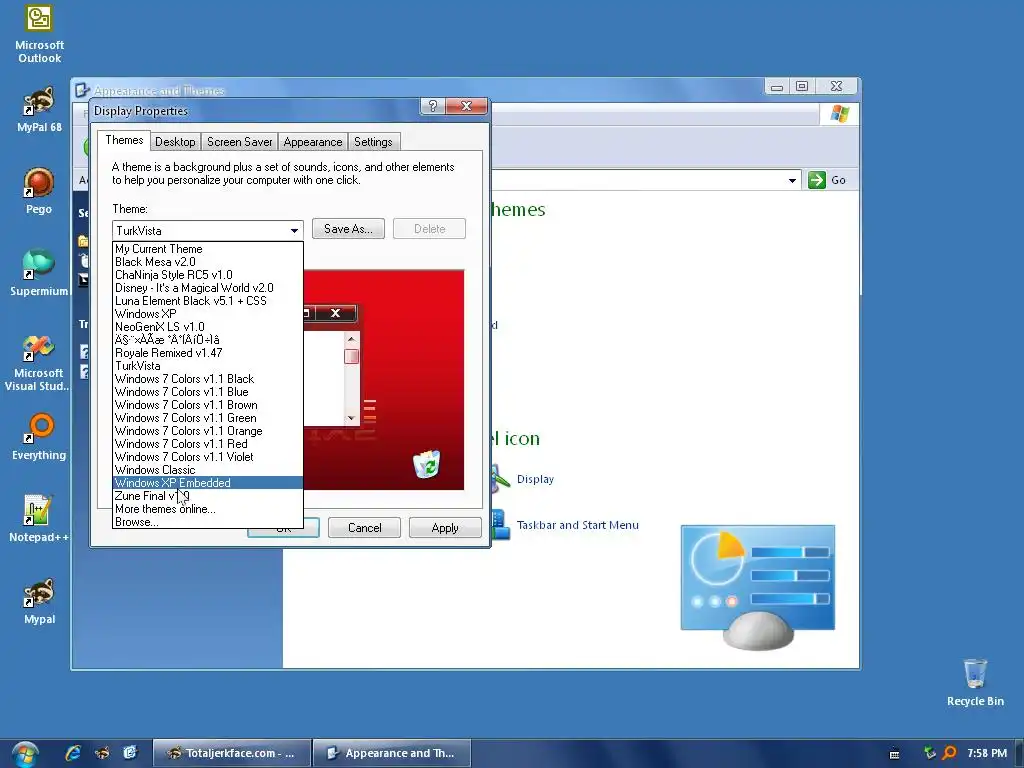
Task: Select Luna Element Black v5.1 + CSS
Action: point(208,301)
